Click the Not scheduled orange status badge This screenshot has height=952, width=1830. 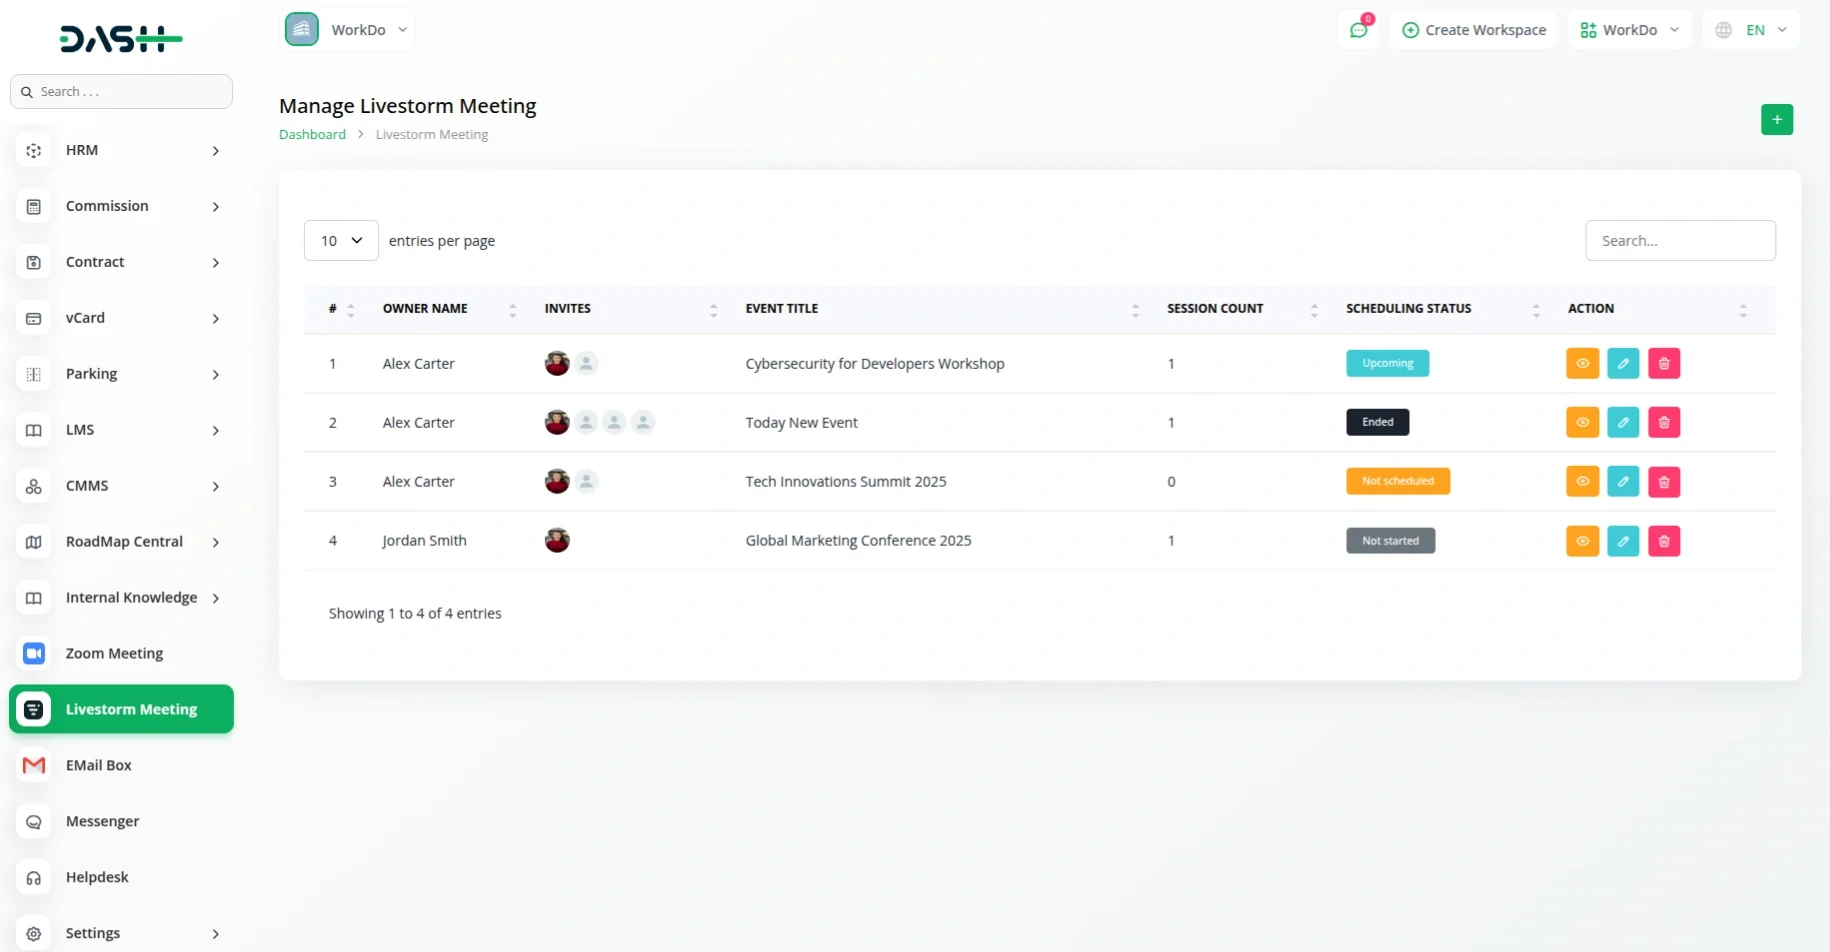click(x=1397, y=482)
